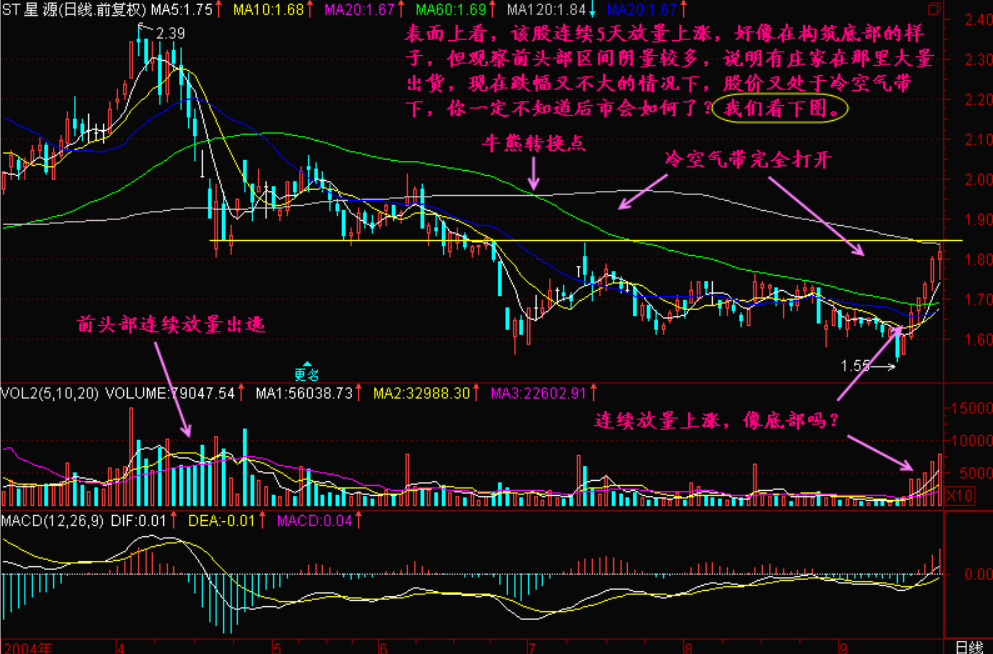This screenshot has height=654, width=993.
Task: Open the VOL2(5,10,20) indicator title
Action: (50, 394)
